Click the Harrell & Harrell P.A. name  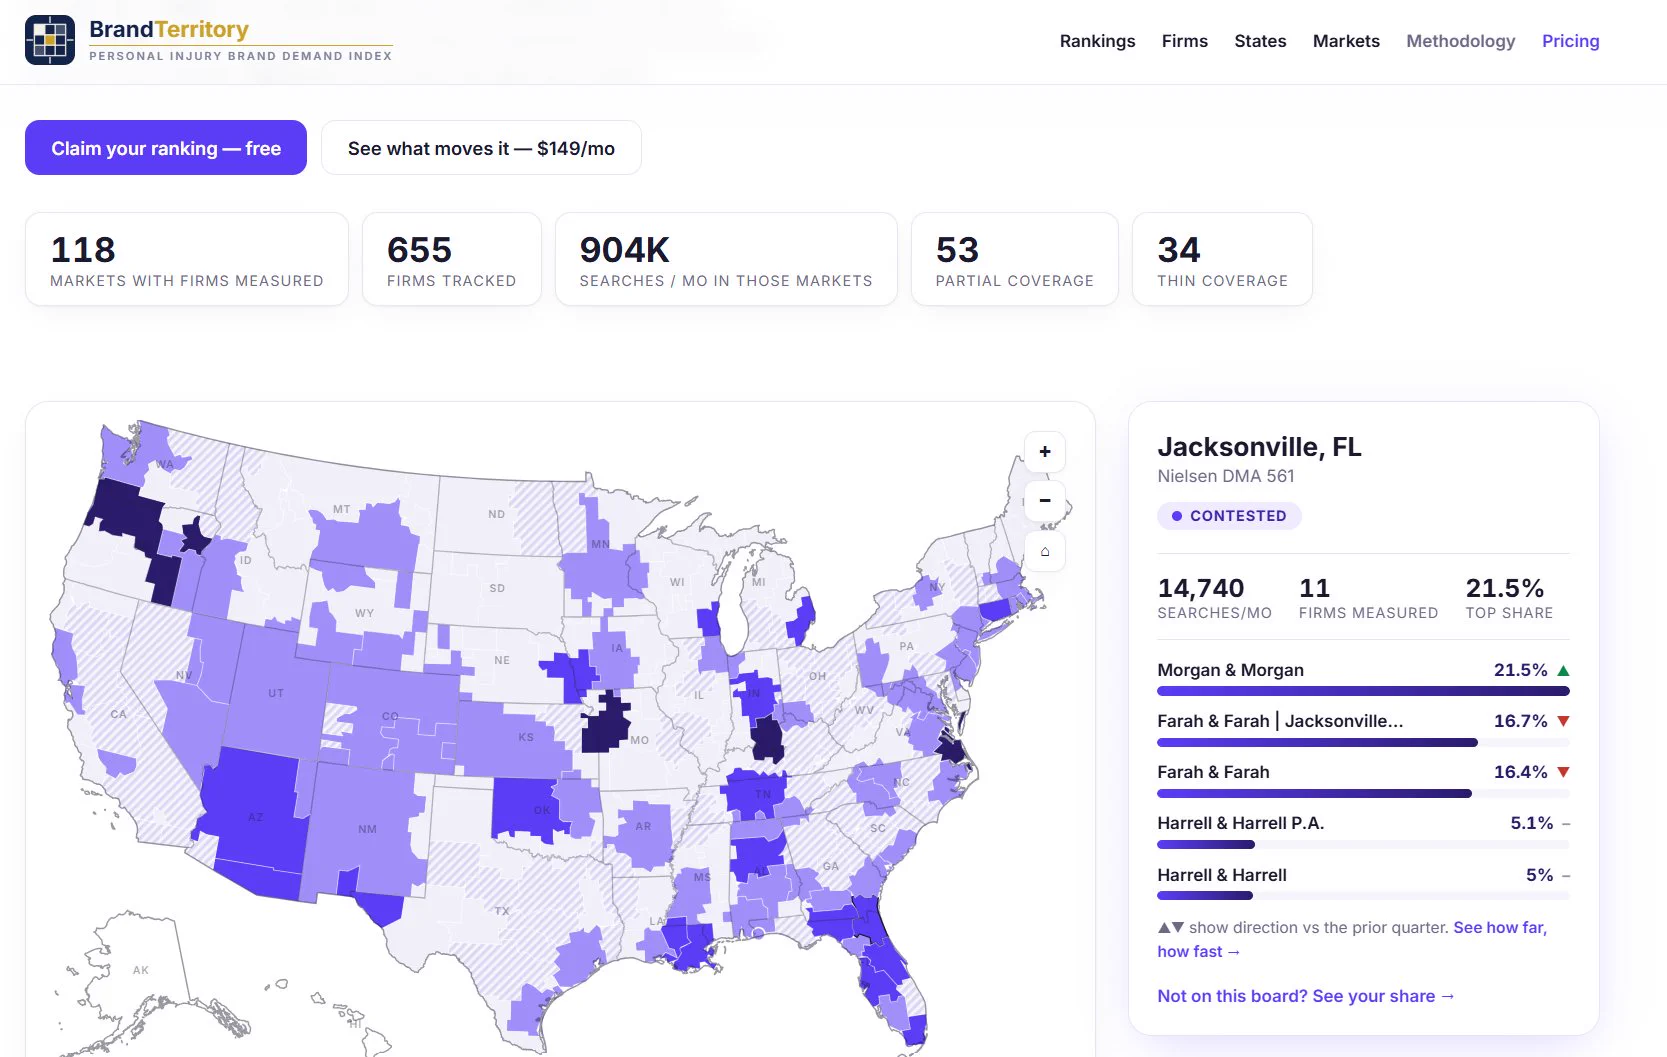[1240, 823]
